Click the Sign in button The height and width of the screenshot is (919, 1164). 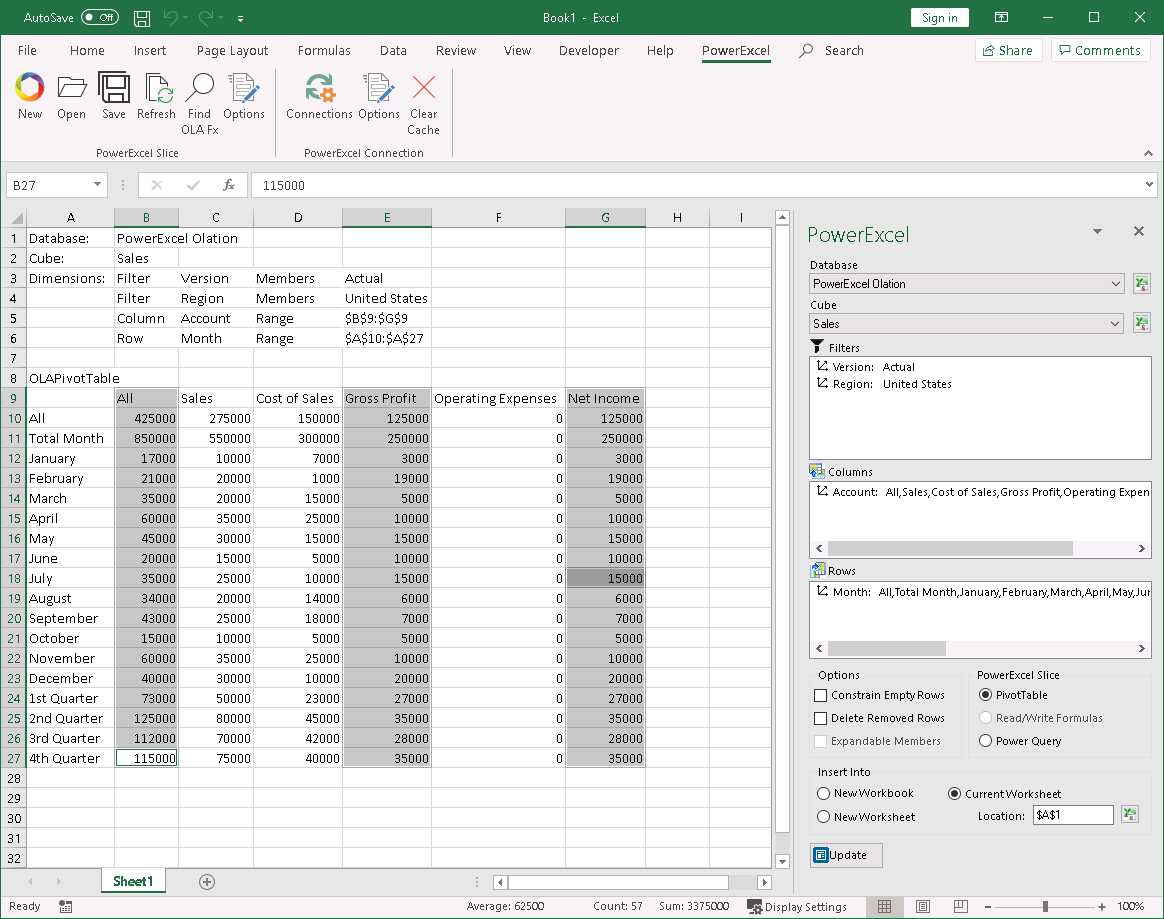[940, 18]
